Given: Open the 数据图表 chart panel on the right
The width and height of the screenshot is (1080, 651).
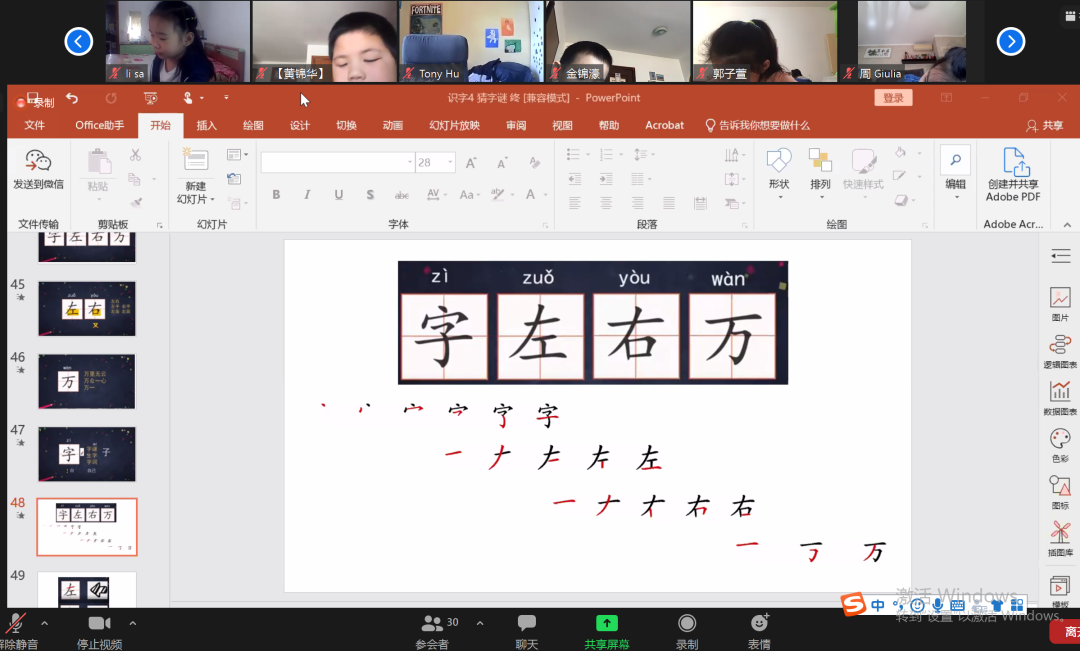Looking at the screenshot, I should pos(1060,390).
